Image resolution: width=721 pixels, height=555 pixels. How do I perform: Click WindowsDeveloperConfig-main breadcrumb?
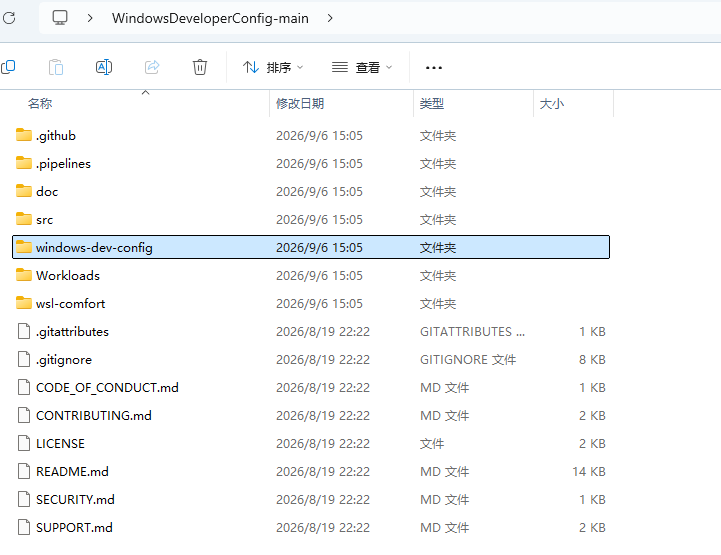210,18
